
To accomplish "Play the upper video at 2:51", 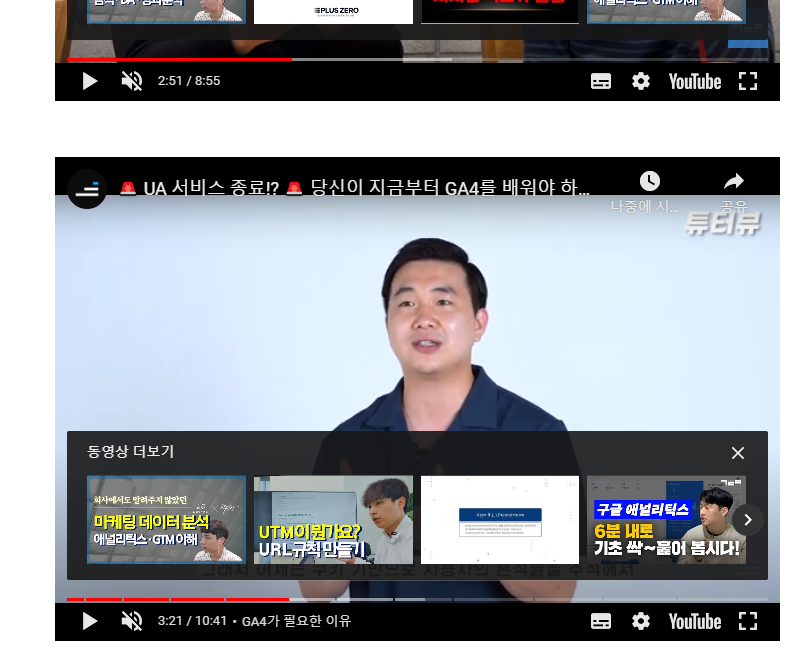I will point(89,81).
